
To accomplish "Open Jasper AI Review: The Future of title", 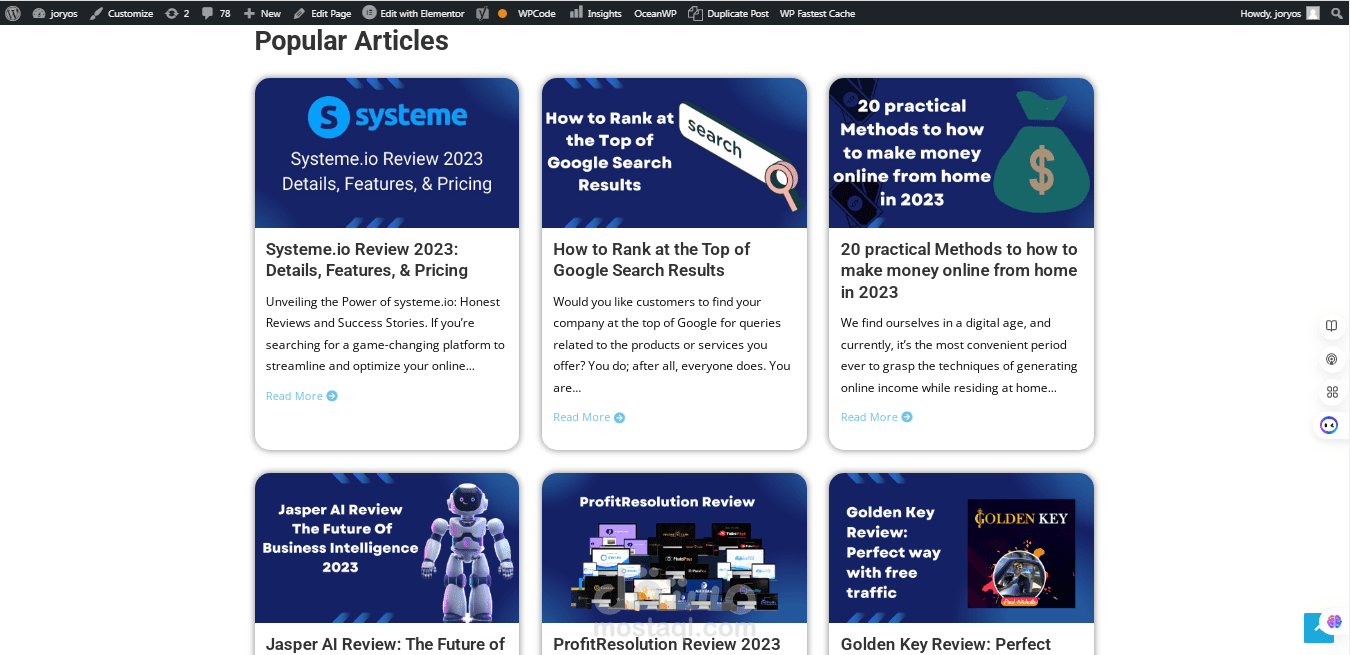I will click(385, 644).
